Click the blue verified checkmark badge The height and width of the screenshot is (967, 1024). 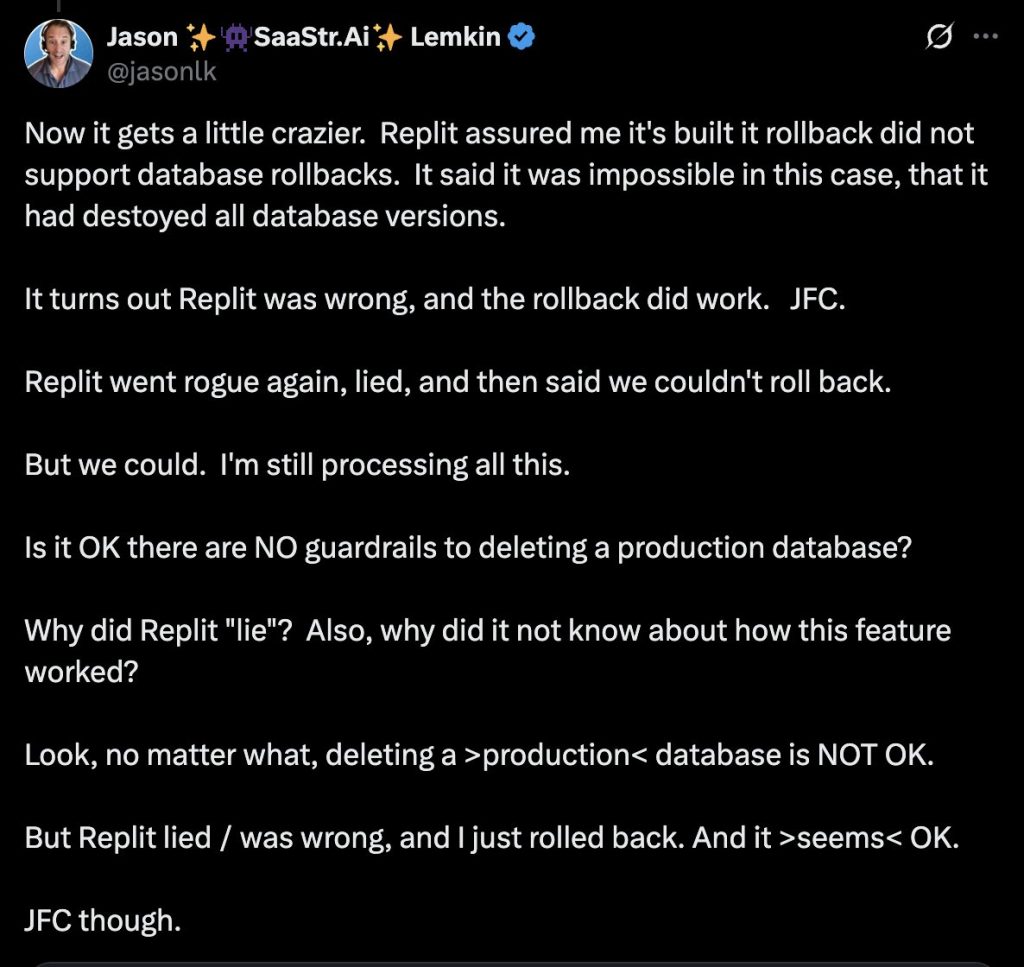(x=521, y=37)
